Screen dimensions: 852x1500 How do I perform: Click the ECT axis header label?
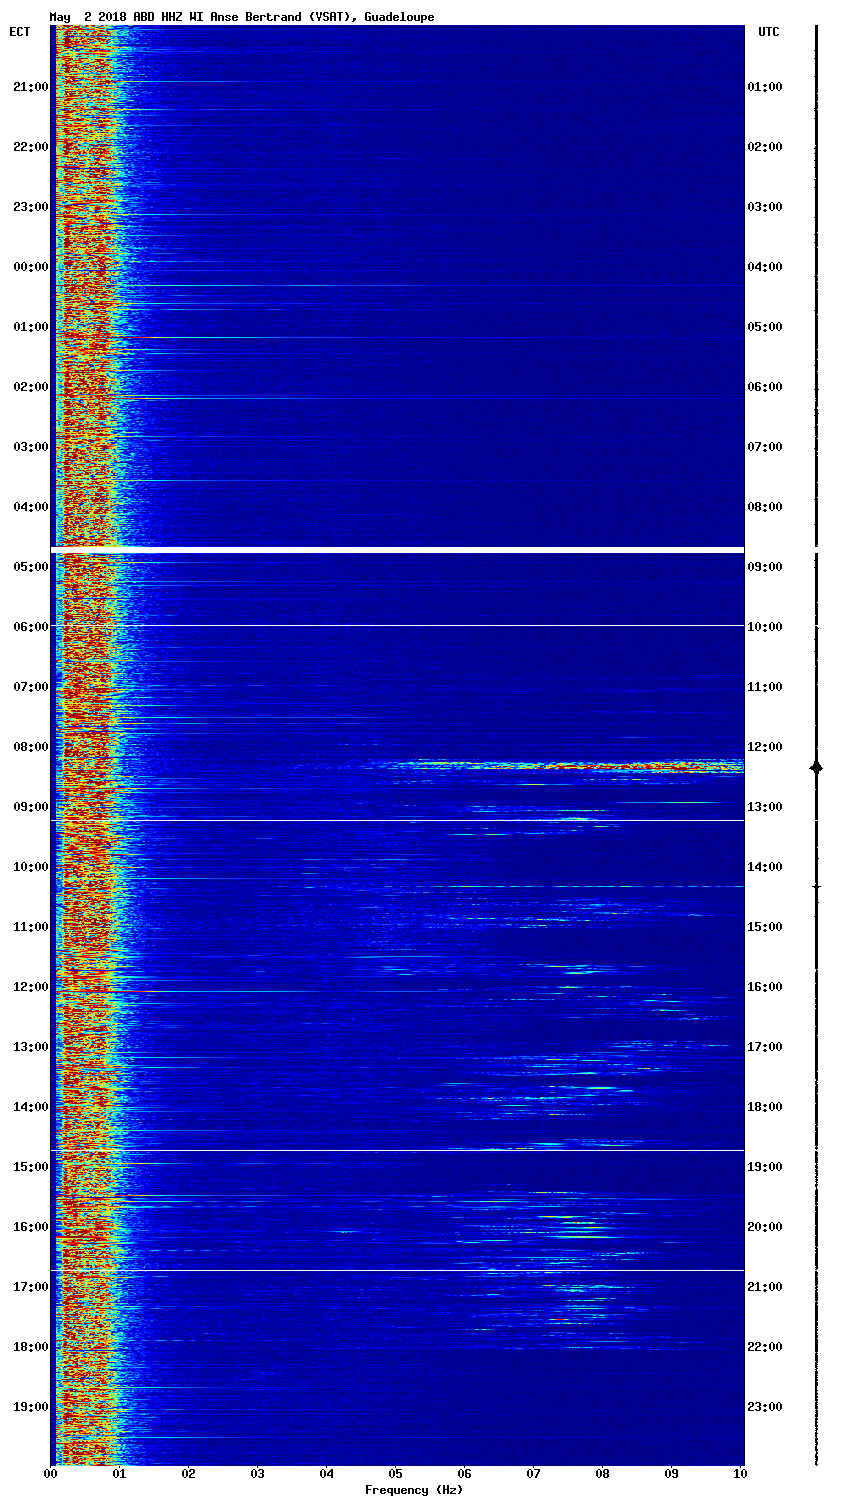[20, 32]
